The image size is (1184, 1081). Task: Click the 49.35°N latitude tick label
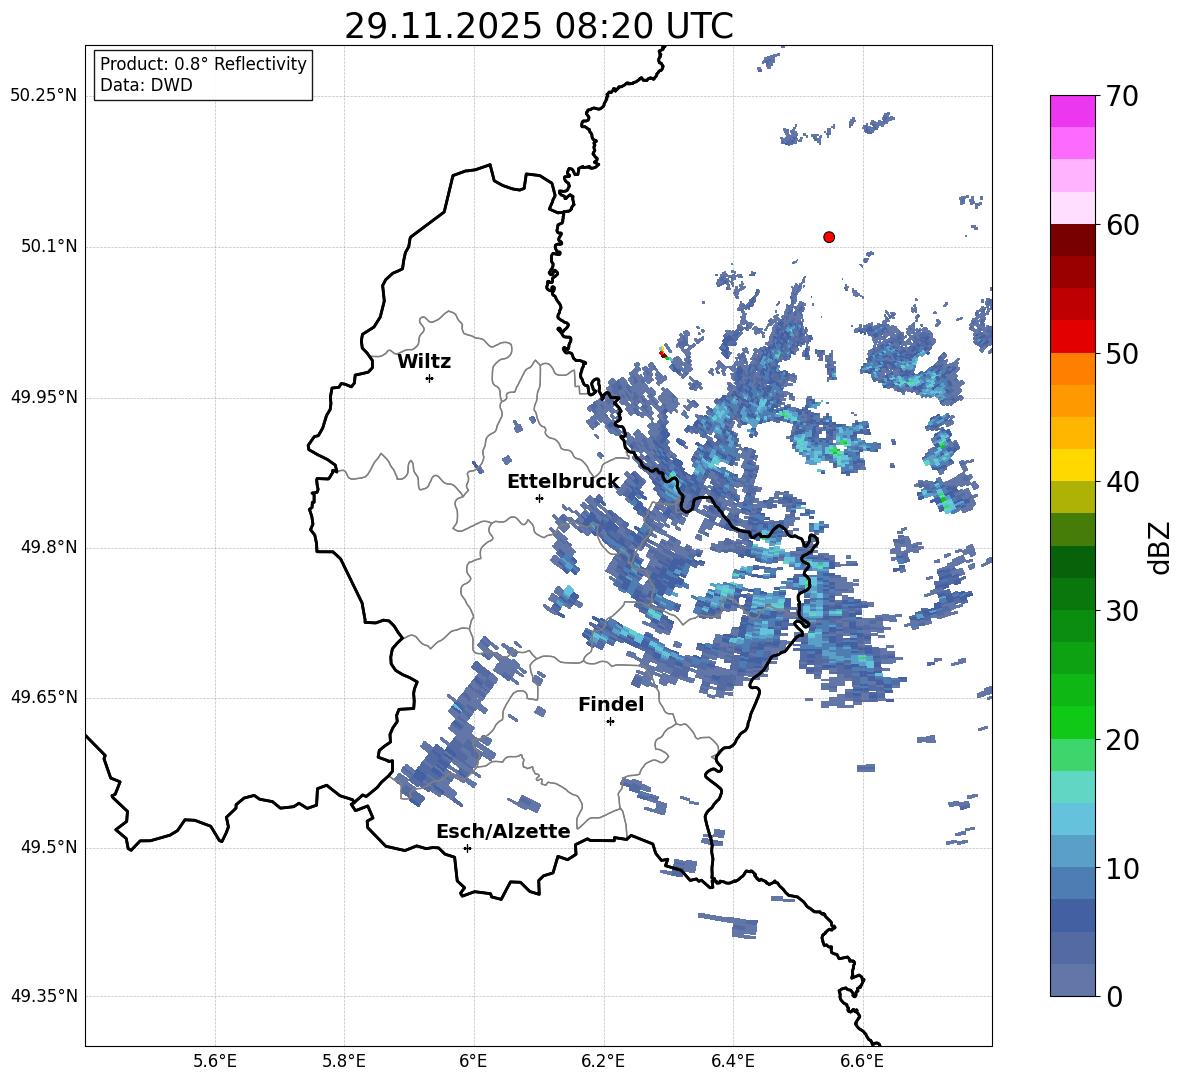[x=44, y=997]
